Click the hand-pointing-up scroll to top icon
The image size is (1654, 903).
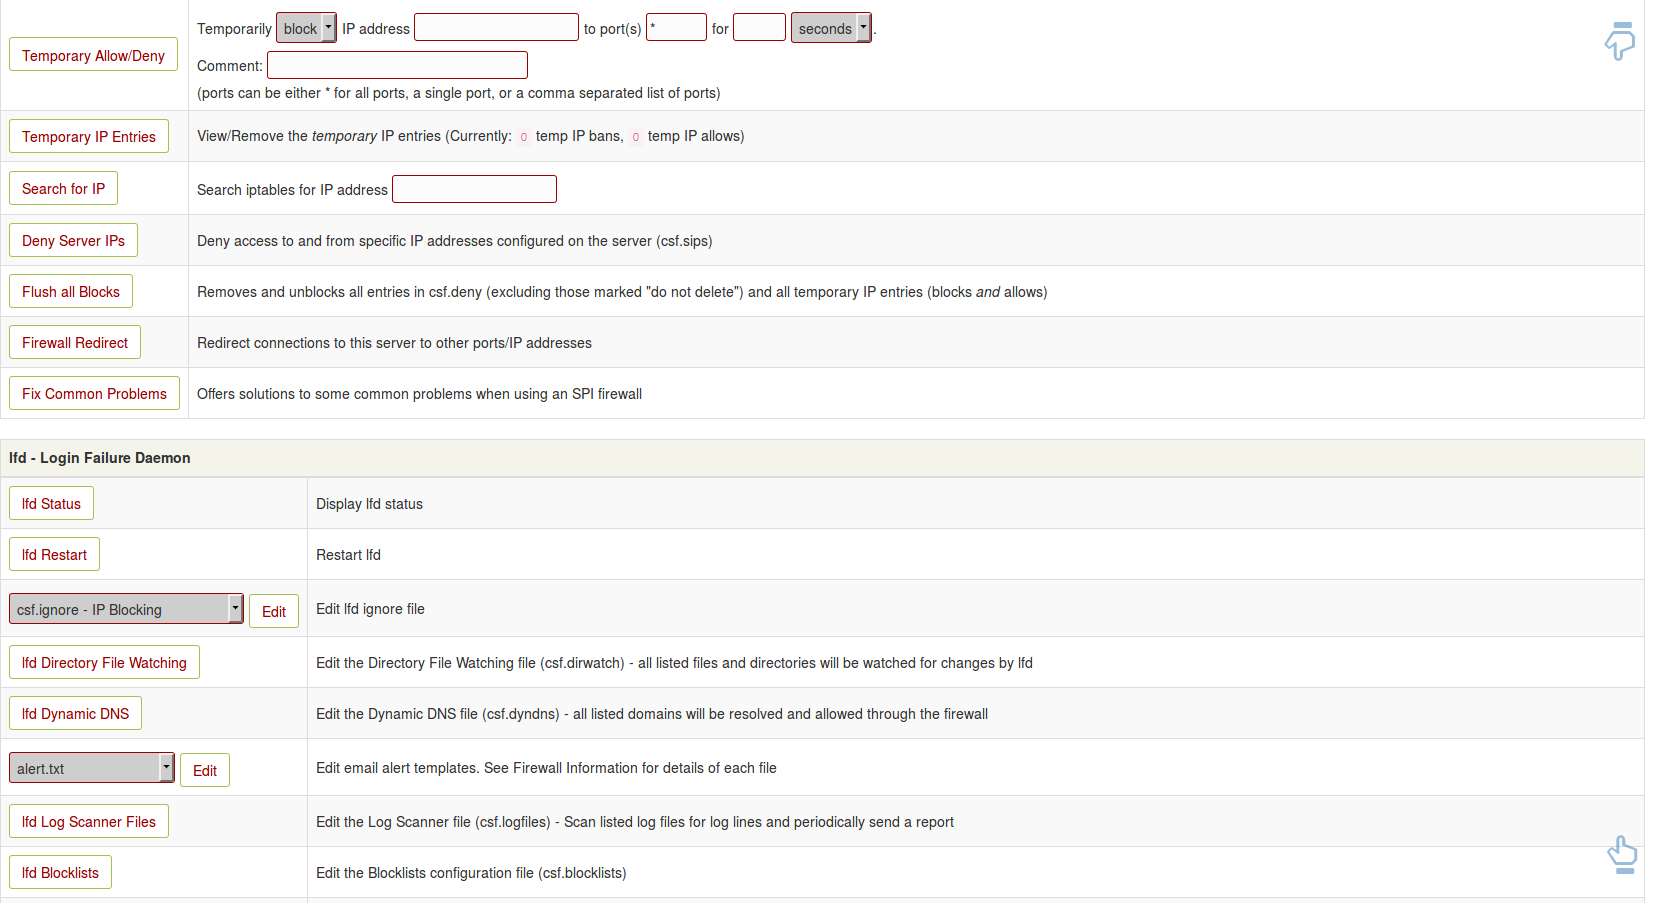coord(1622,855)
